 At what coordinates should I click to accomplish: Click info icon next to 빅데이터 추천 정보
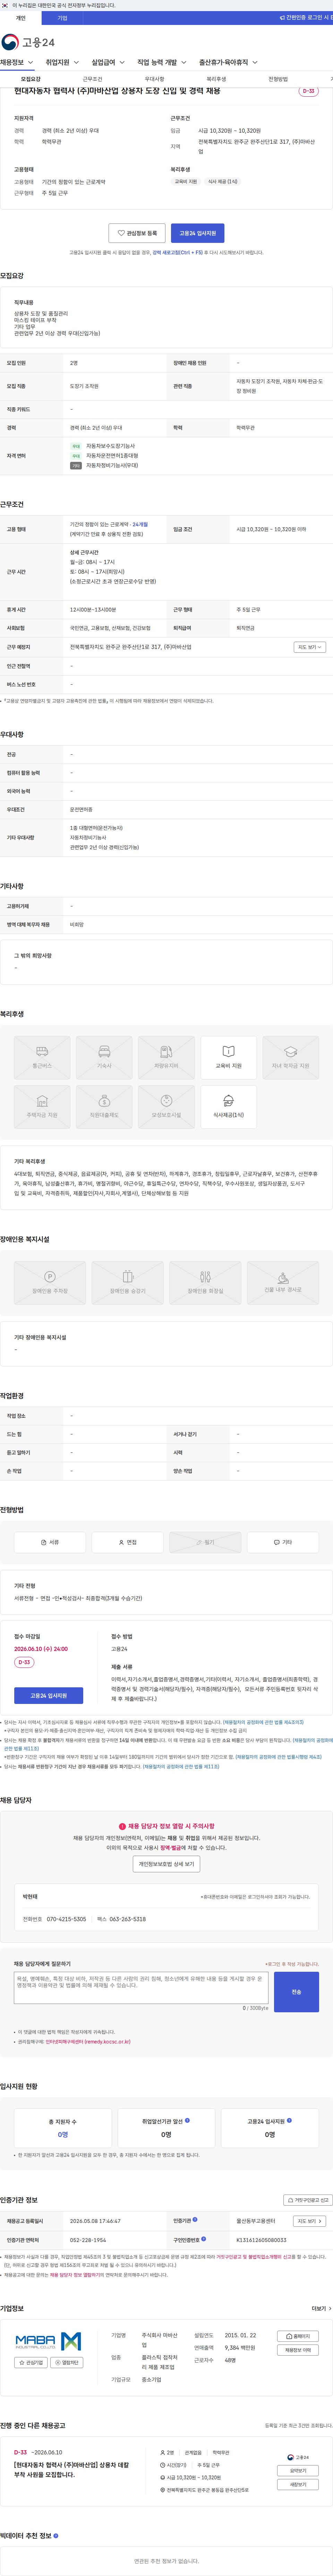[x=56, y=2536]
